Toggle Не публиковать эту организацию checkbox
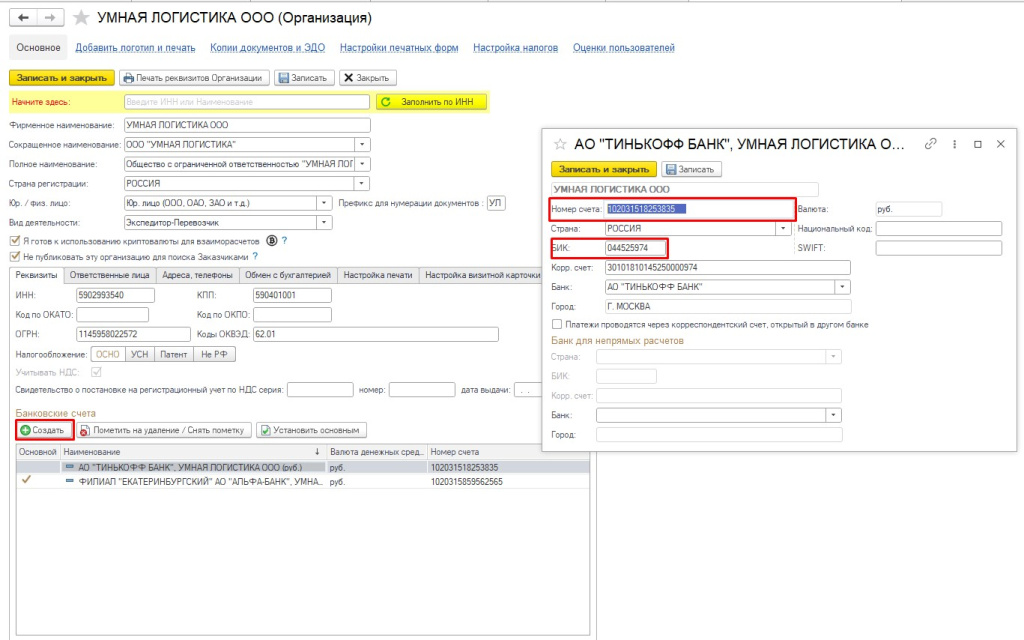Image resolution: width=1024 pixels, height=640 pixels. [x=15, y=257]
